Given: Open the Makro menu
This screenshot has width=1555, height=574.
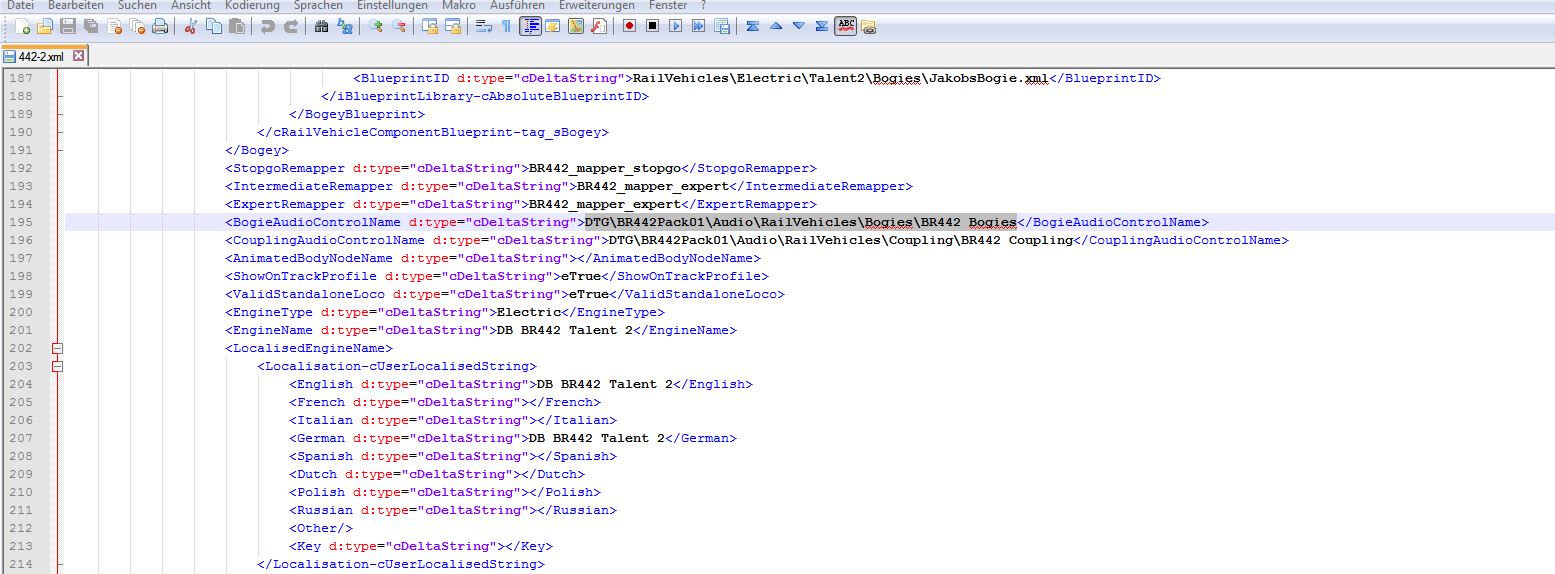Looking at the screenshot, I should (x=458, y=5).
